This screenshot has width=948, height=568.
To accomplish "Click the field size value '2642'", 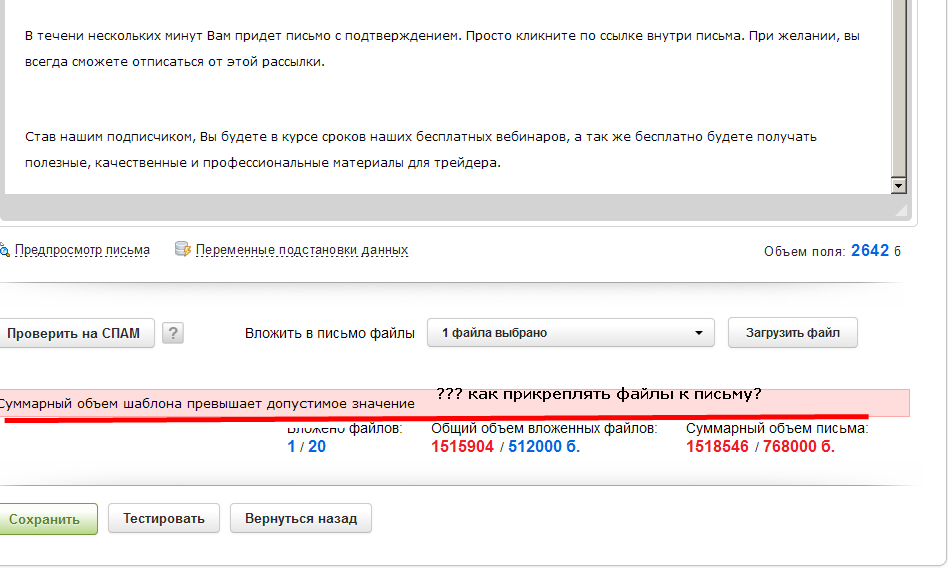I will [870, 250].
